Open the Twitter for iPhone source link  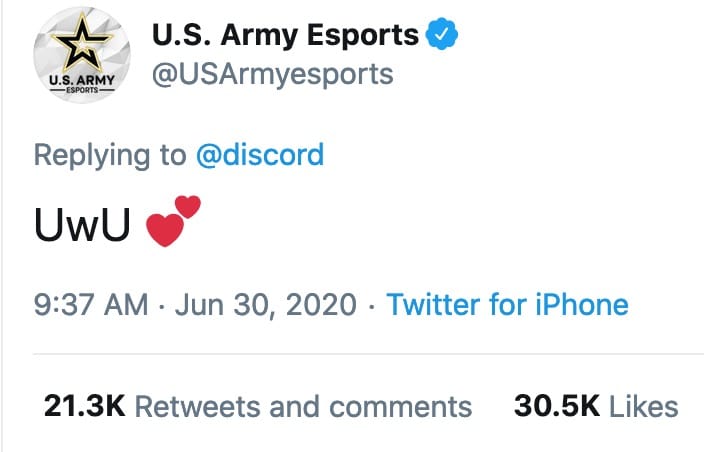point(507,305)
